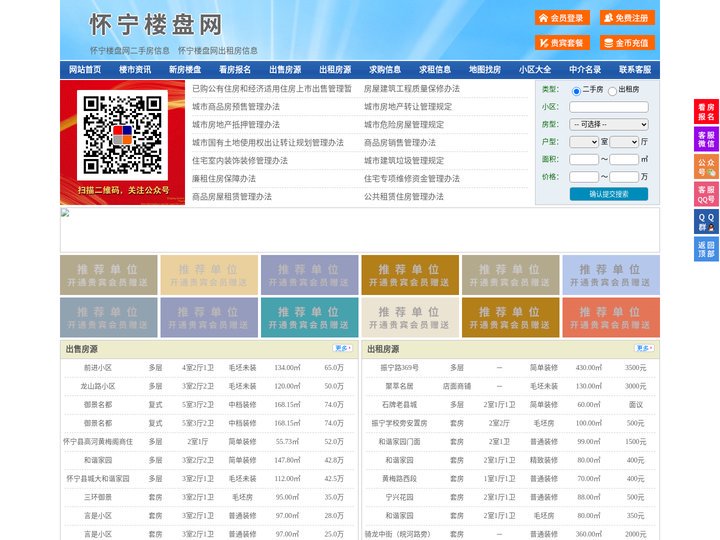Open 振宁学校旁安置房 rental listing
The width and height of the screenshot is (720, 540).
tap(399, 423)
